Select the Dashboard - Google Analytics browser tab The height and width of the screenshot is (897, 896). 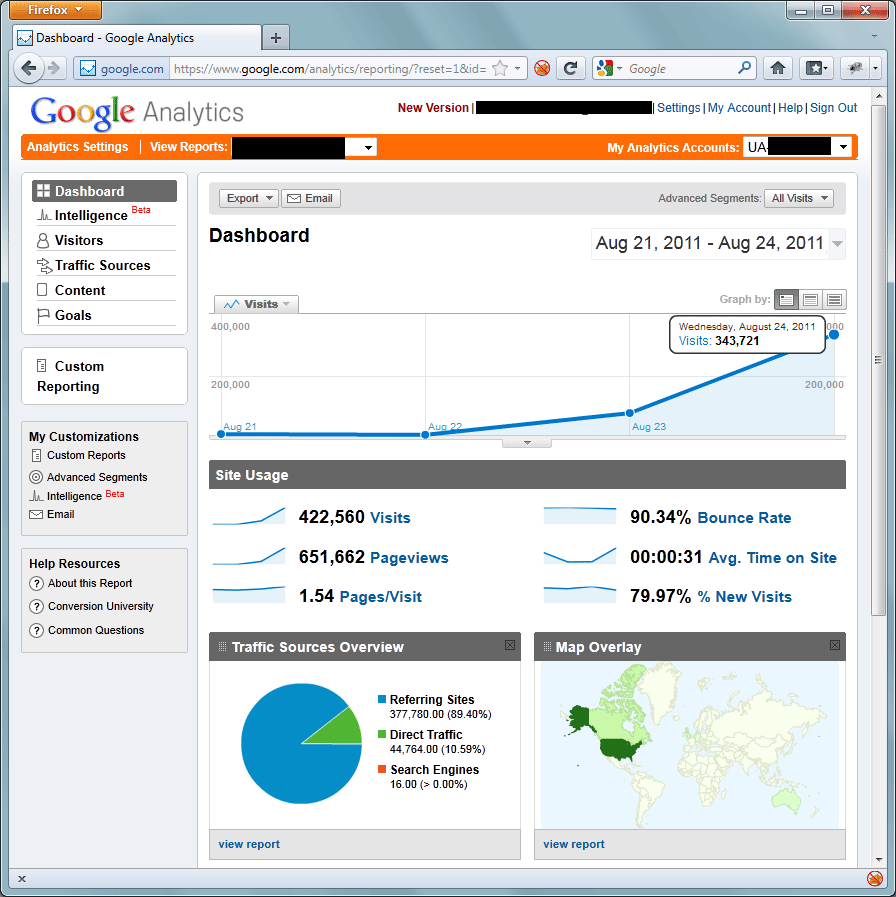click(x=137, y=38)
